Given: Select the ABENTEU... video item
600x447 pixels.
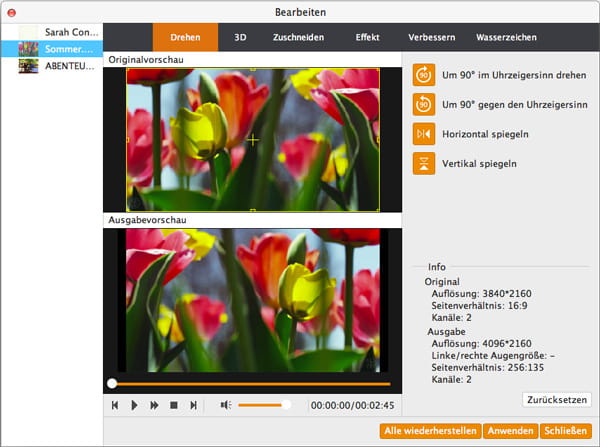Looking at the screenshot, I should tap(52, 66).
